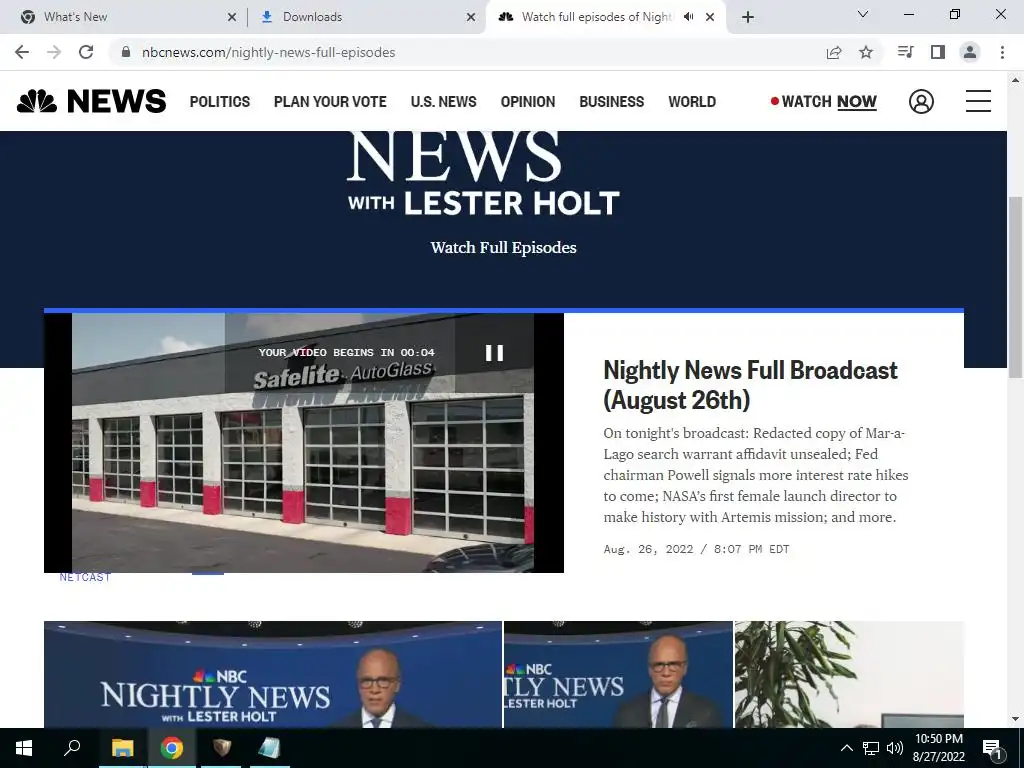Open the Business section
This screenshot has width=1024, height=768.
click(x=611, y=102)
